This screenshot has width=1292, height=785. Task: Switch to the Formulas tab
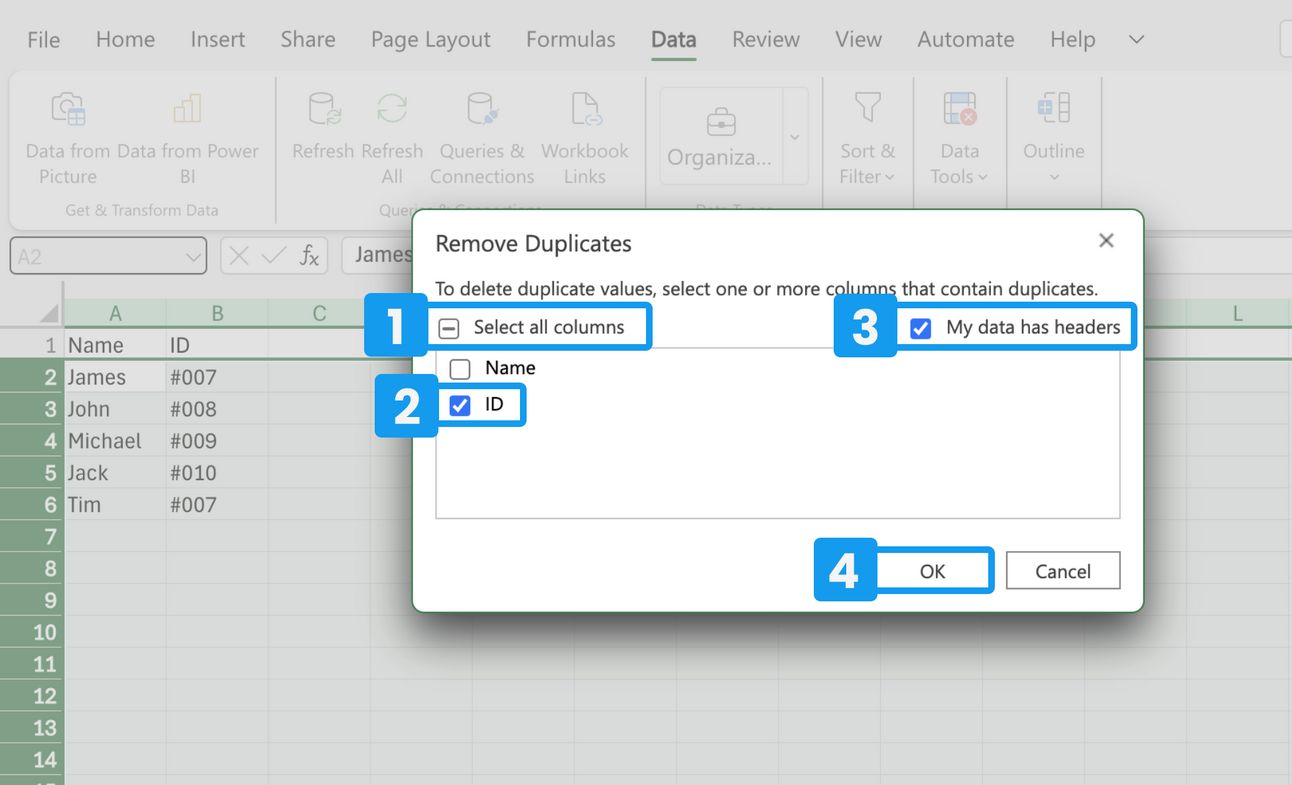click(571, 39)
